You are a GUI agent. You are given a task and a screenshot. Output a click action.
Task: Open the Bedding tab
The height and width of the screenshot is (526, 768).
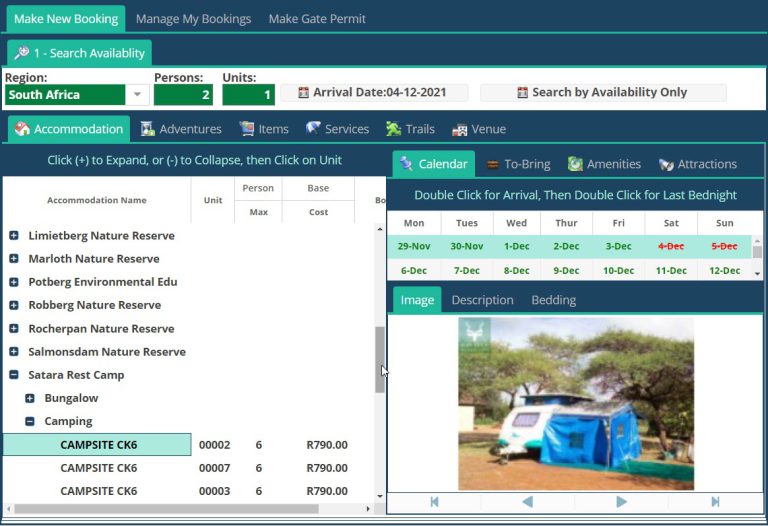click(553, 300)
